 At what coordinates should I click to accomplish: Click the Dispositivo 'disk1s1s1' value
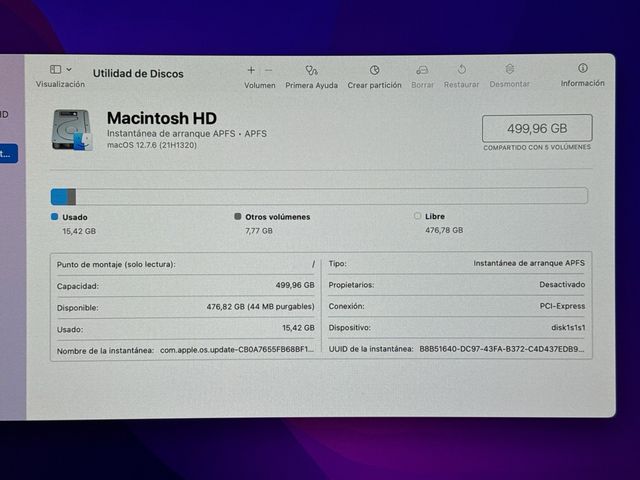[568, 327]
